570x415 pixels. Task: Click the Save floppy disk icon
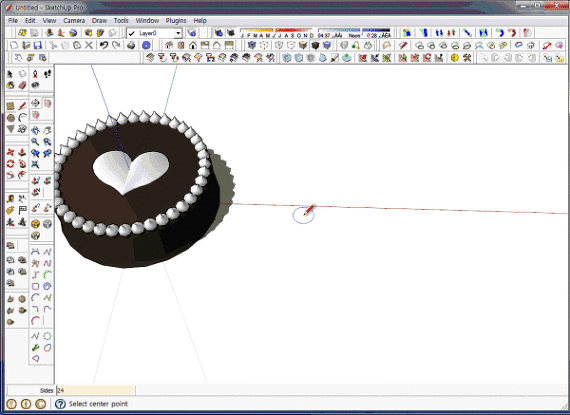tap(37, 45)
